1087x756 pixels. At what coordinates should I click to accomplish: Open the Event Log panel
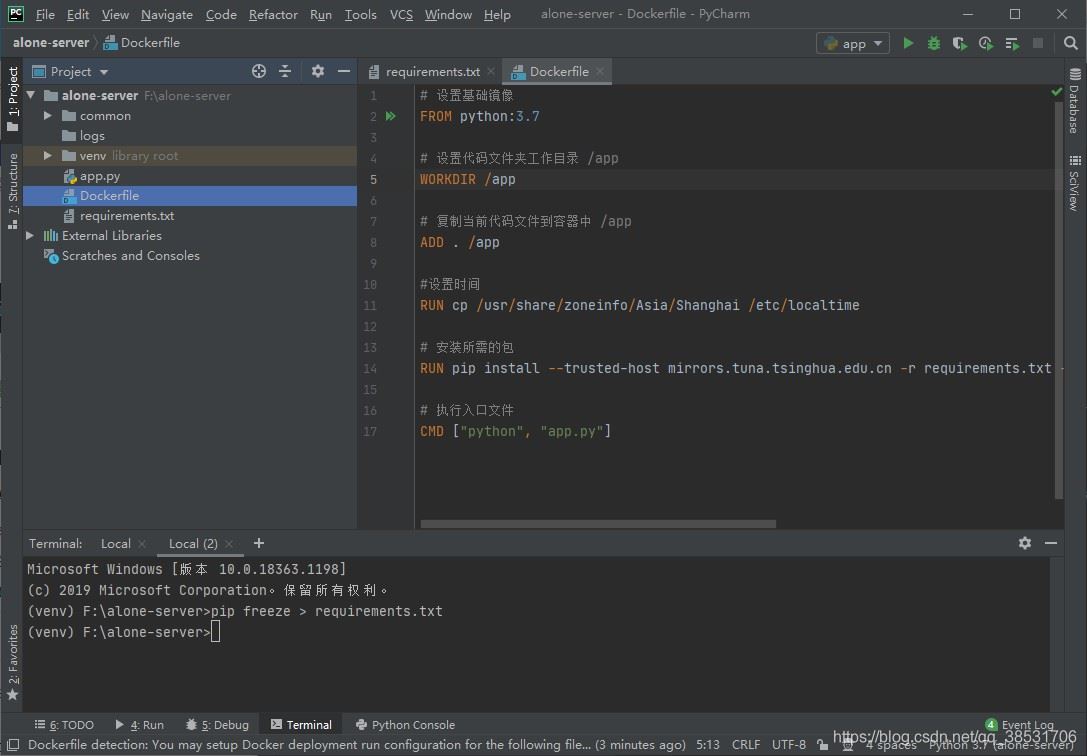1020,725
